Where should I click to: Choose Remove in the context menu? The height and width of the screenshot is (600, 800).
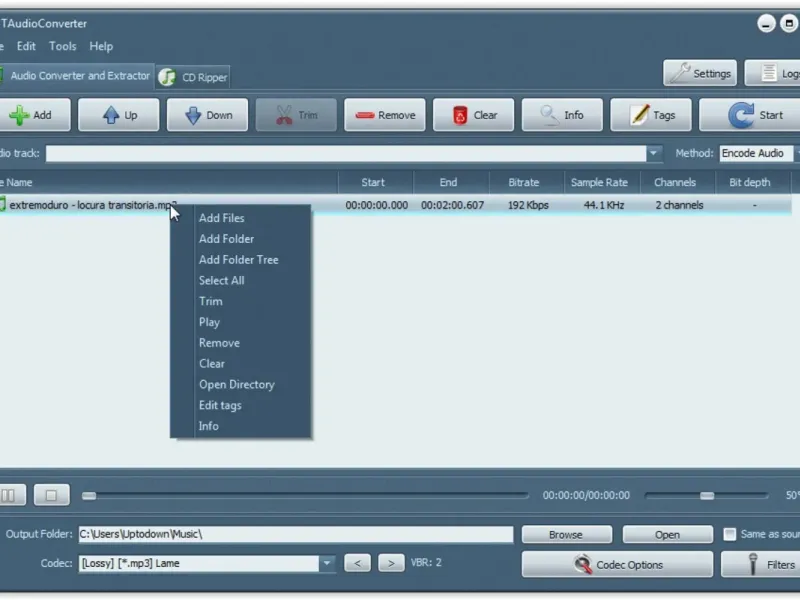point(219,343)
